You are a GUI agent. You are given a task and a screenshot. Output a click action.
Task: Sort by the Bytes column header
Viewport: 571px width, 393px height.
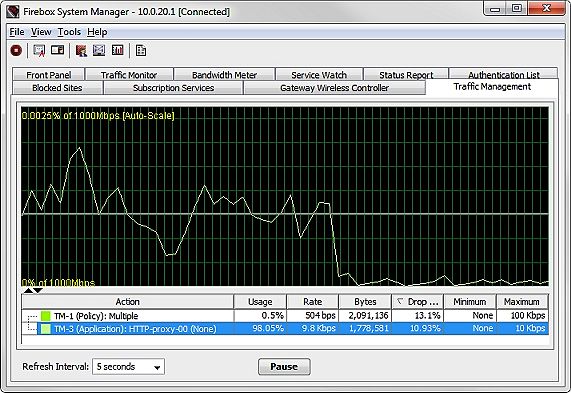[365, 302]
